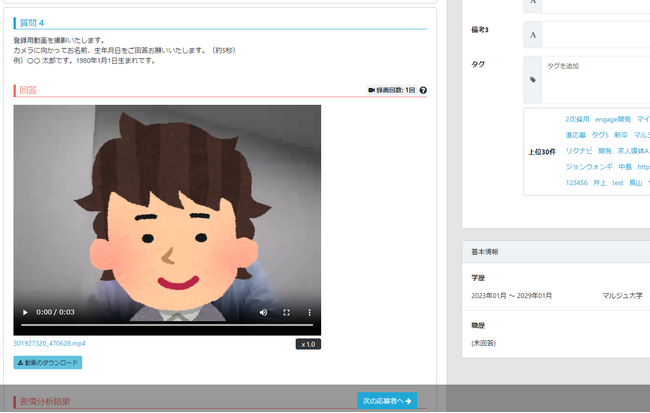Open the video more options menu
Viewport: 650px width, 413px height.
point(309,313)
